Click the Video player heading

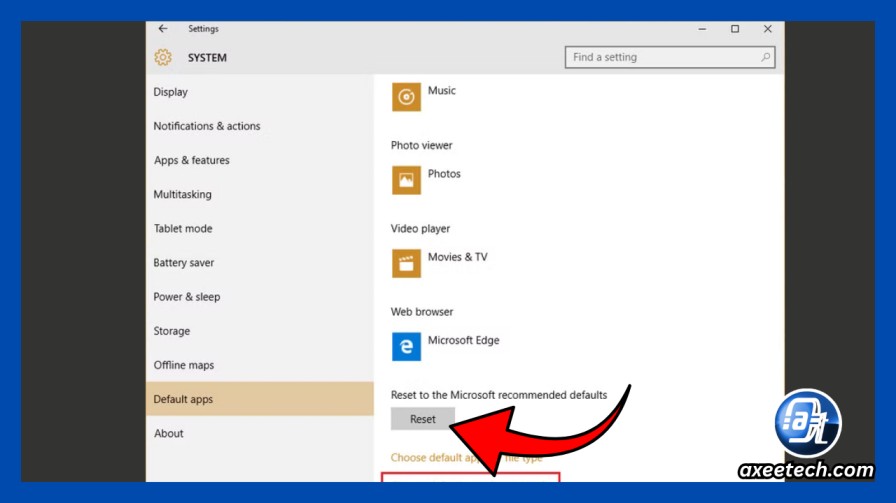(x=420, y=229)
